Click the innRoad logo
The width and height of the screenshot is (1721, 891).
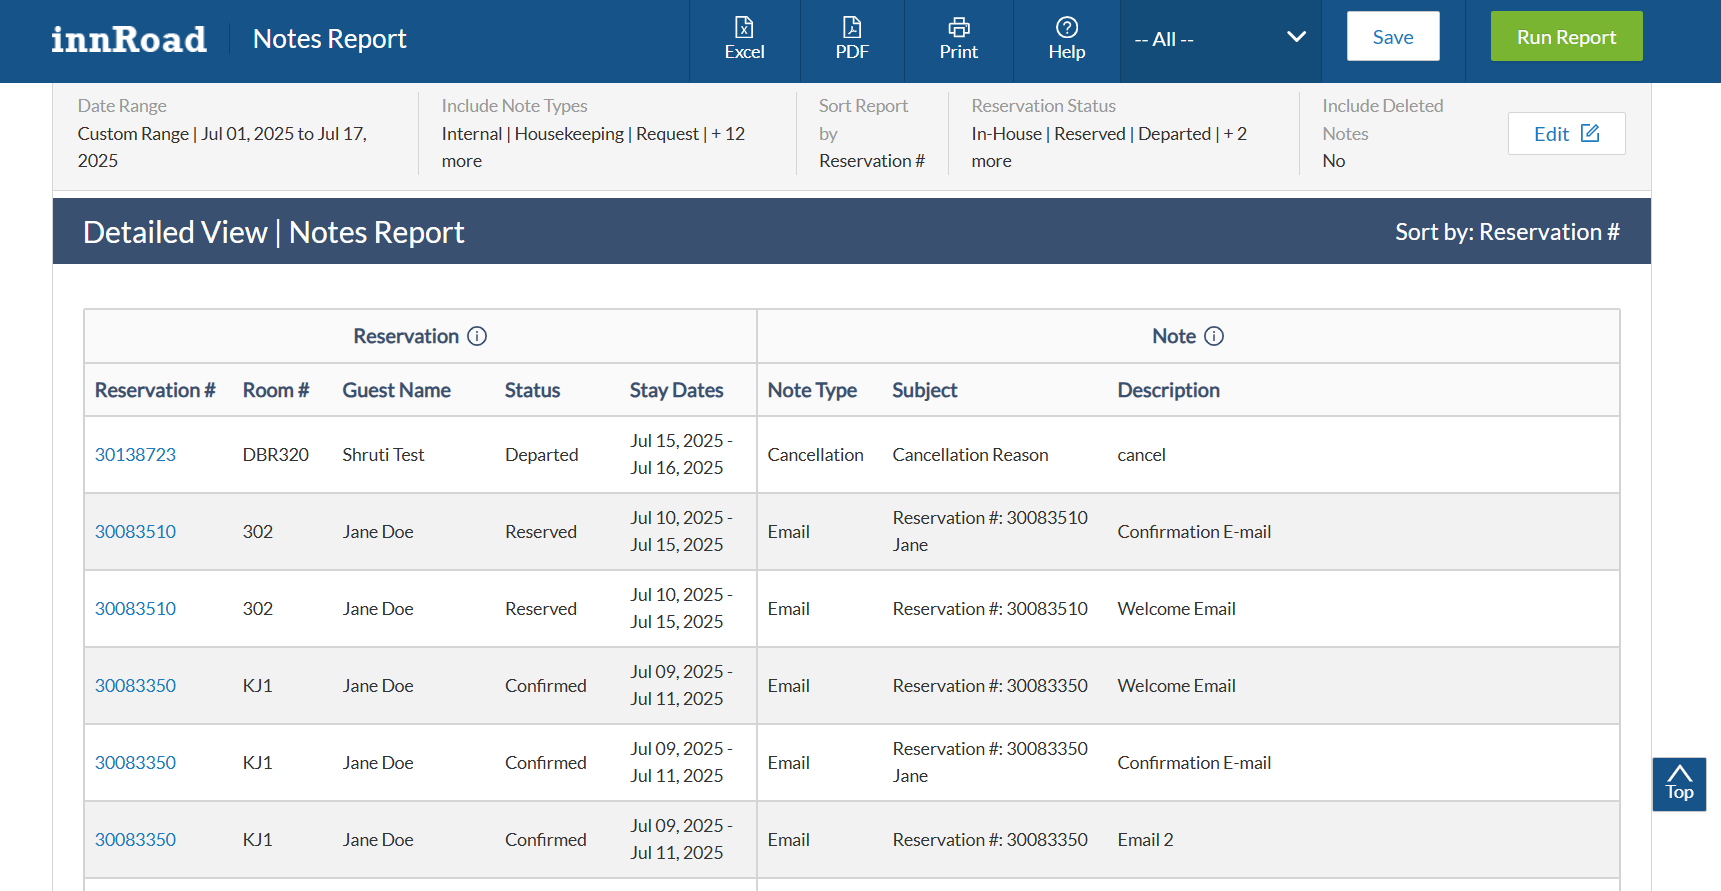tap(129, 39)
